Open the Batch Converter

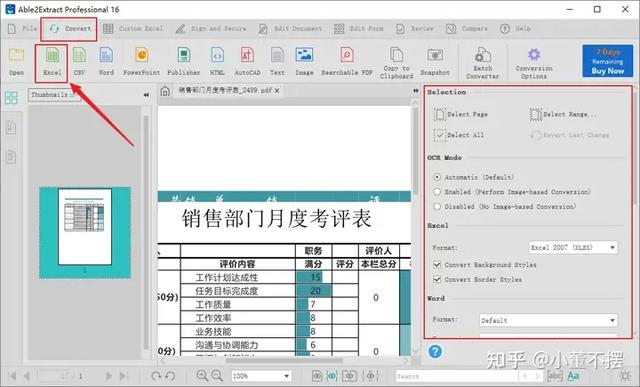pyautogui.click(x=482, y=62)
